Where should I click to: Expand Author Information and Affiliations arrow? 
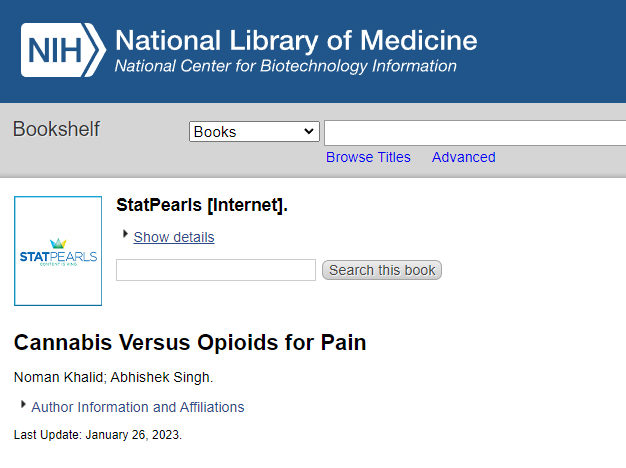pos(23,404)
